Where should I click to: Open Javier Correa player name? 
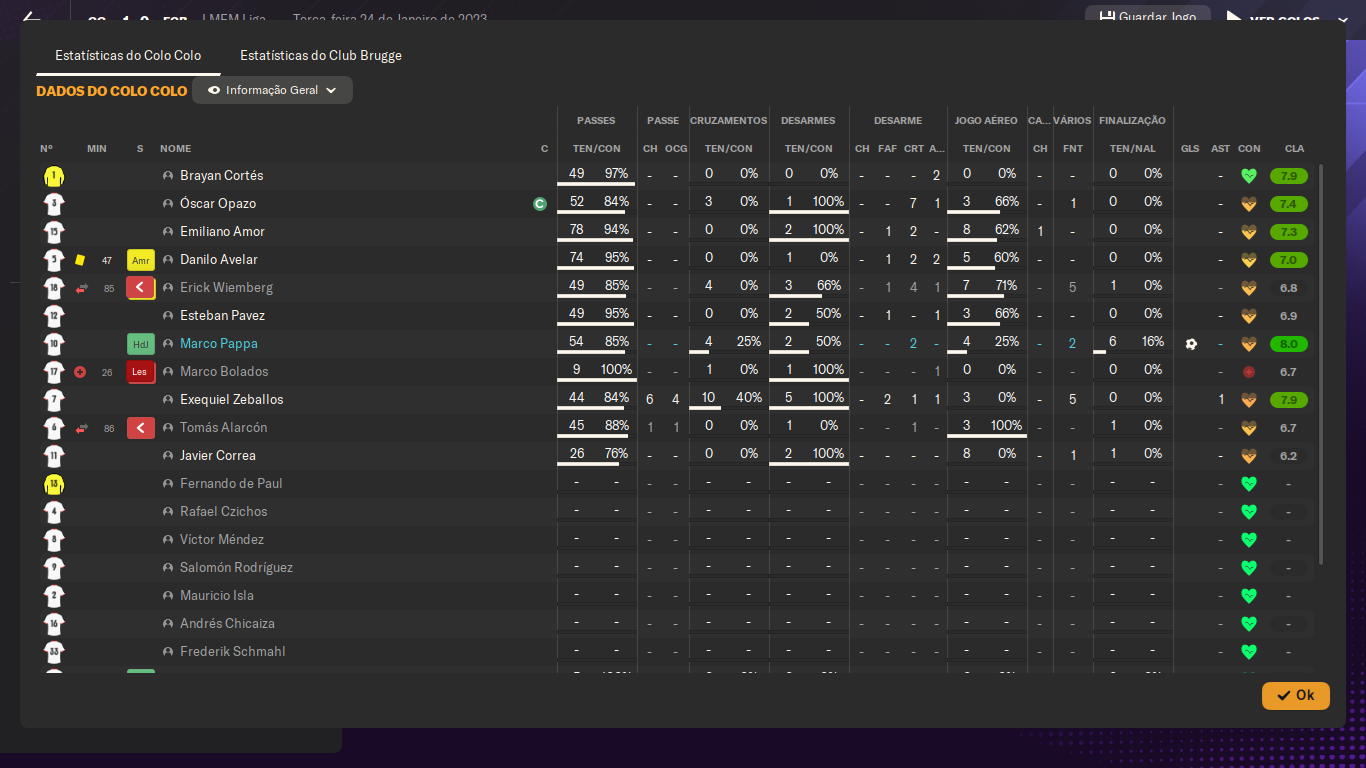click(218, 456)
